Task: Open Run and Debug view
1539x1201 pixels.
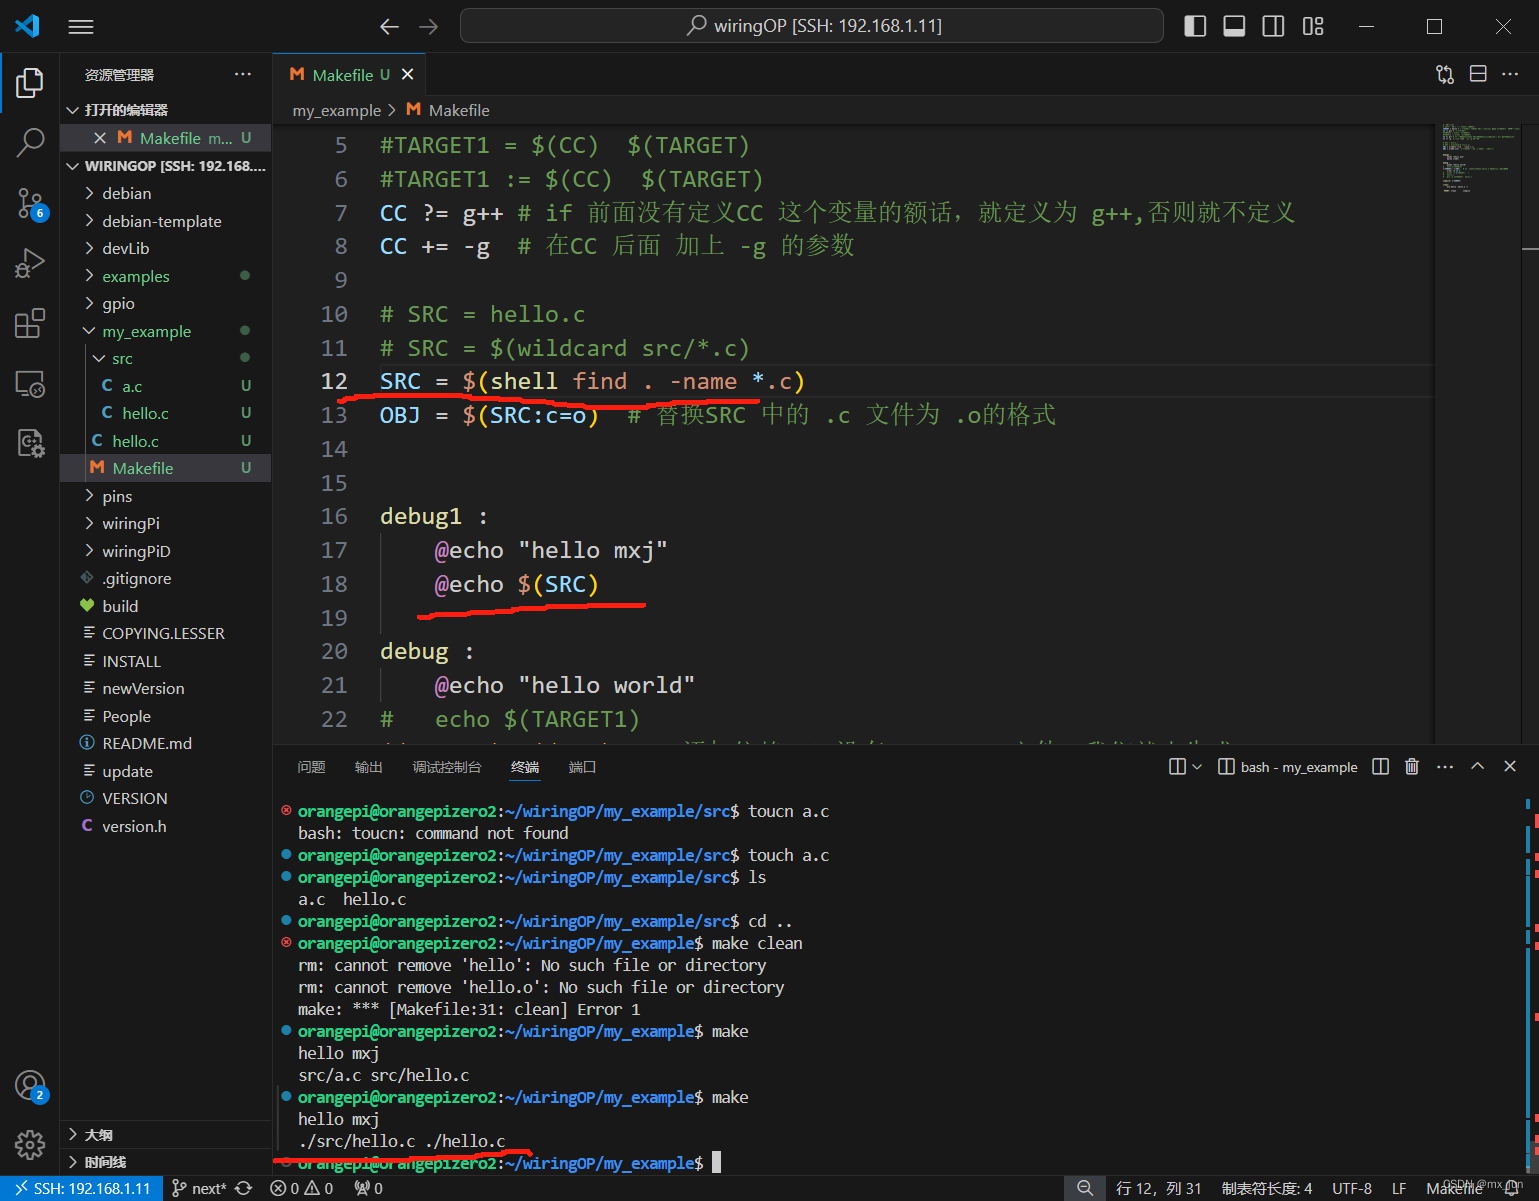Action: pos(30,263)
